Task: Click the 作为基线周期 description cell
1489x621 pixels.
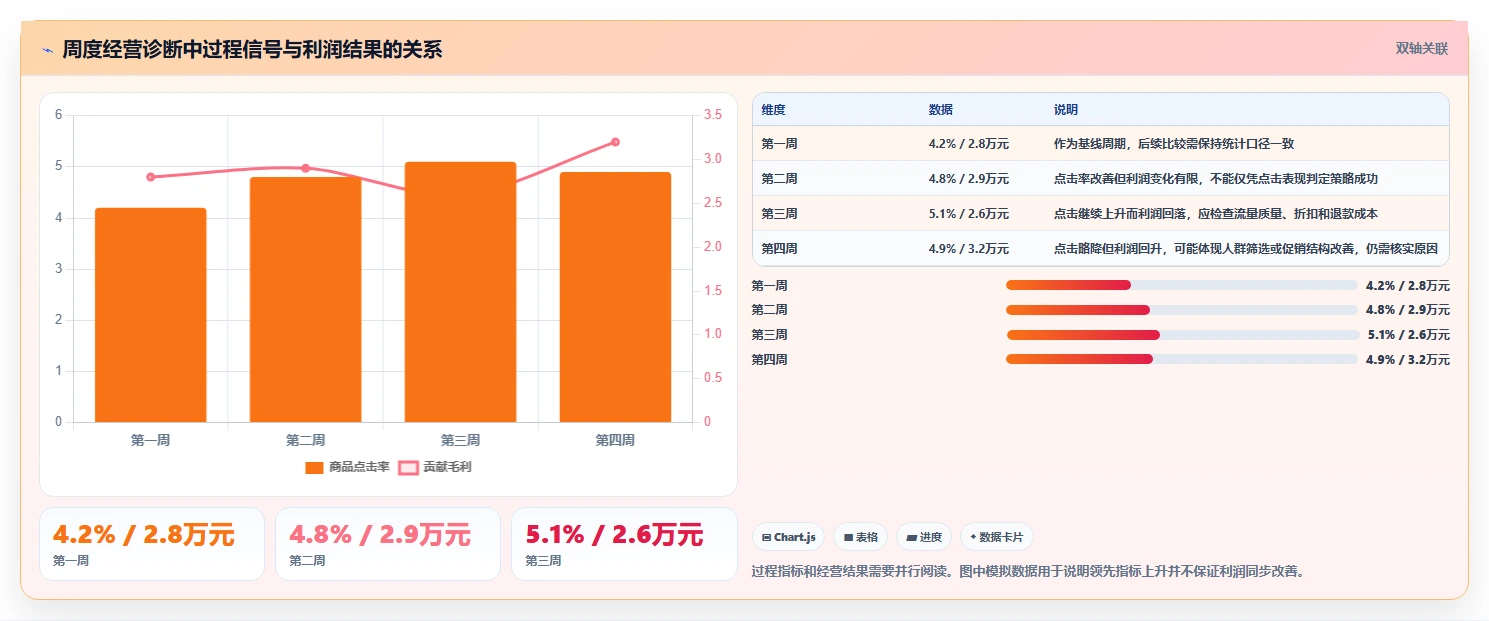Action: click(x=1174, y=144)
